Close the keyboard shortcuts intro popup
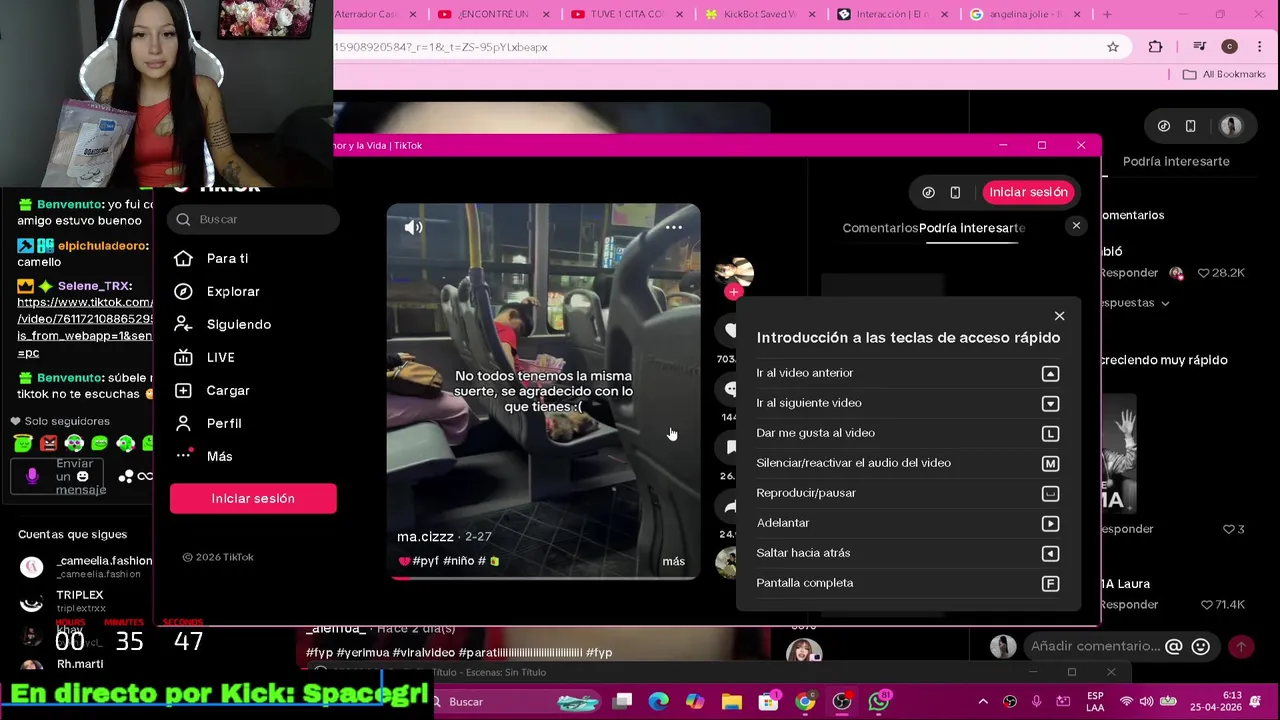The height and width of the screenshot is (720, 1280). point(1059,316)
